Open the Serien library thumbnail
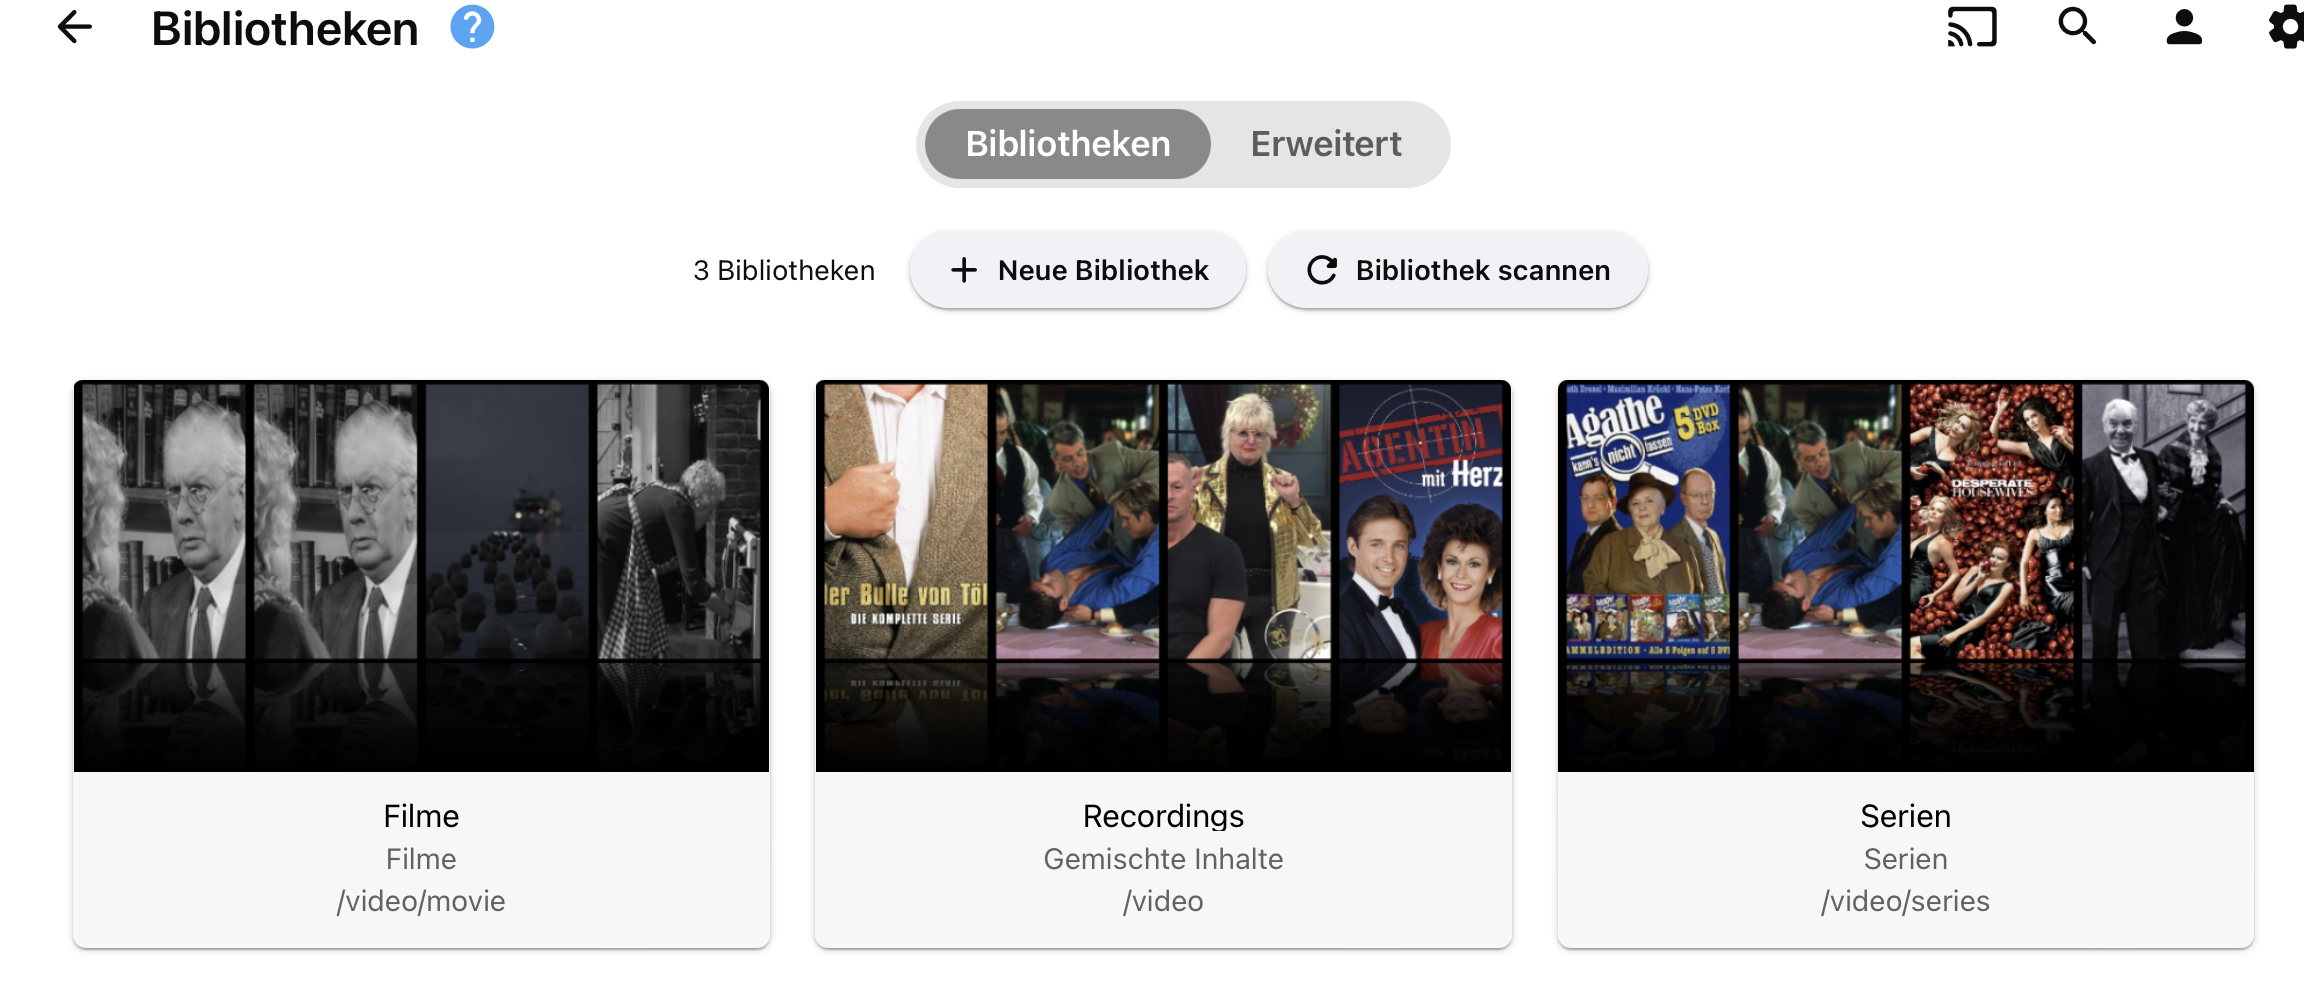2304x984 pixels. [1905, 576]
